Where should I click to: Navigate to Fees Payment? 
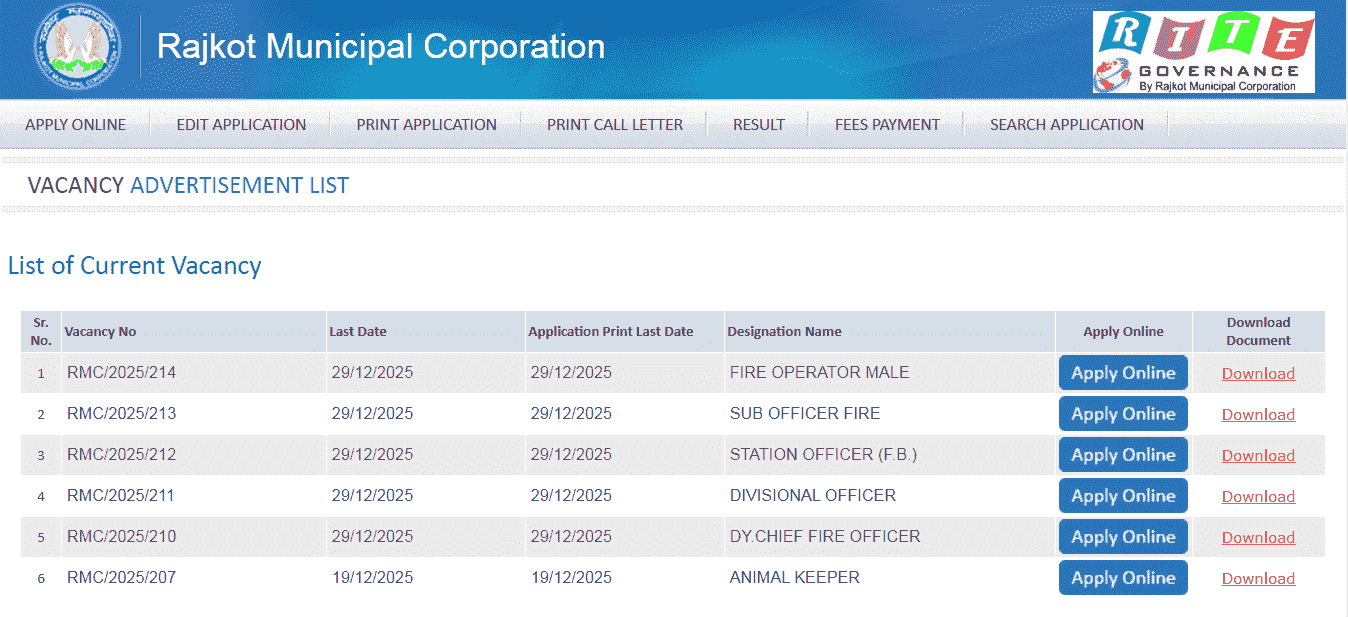pyautogui.click(x=887, y=125)
